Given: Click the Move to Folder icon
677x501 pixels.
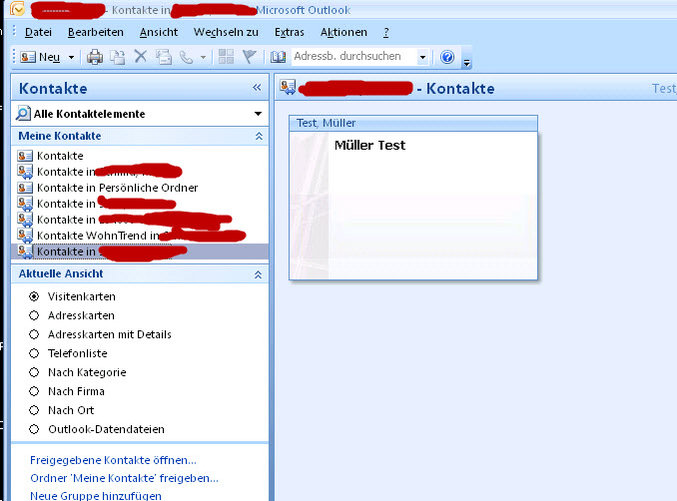Looking at the screenshot, I should (117, 57).
